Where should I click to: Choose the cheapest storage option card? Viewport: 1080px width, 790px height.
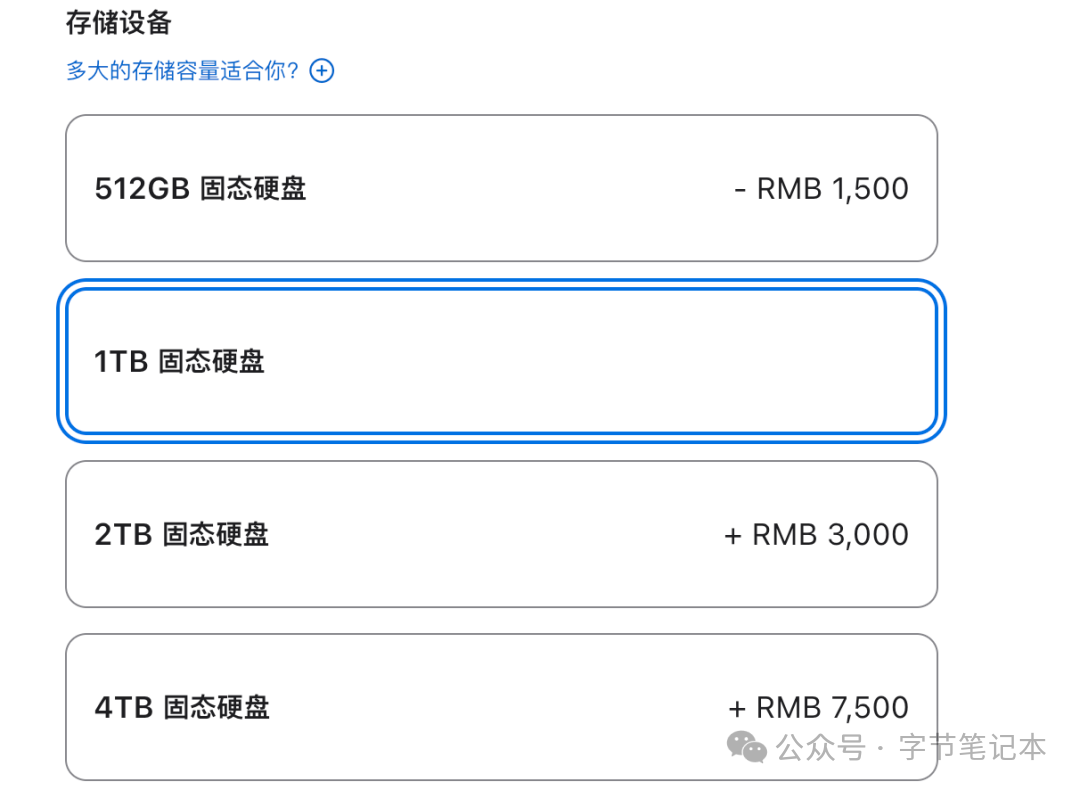point(501,188)
